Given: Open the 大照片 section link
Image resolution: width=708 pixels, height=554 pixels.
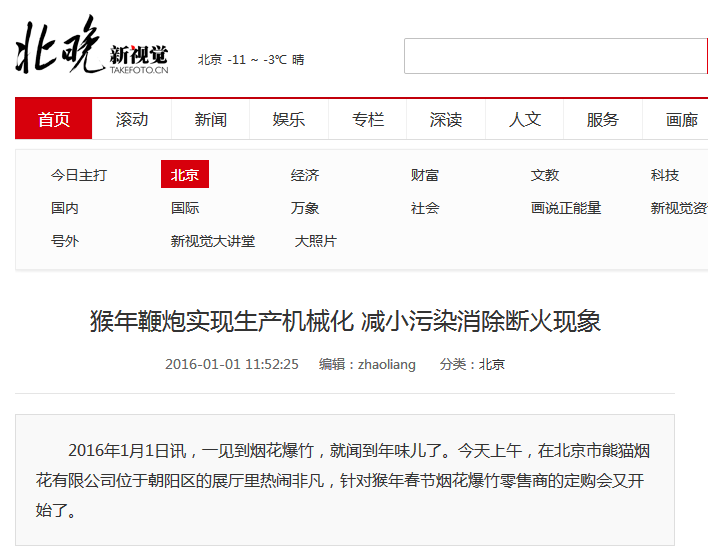Looking at the screenshot, I should coord(316,241).
